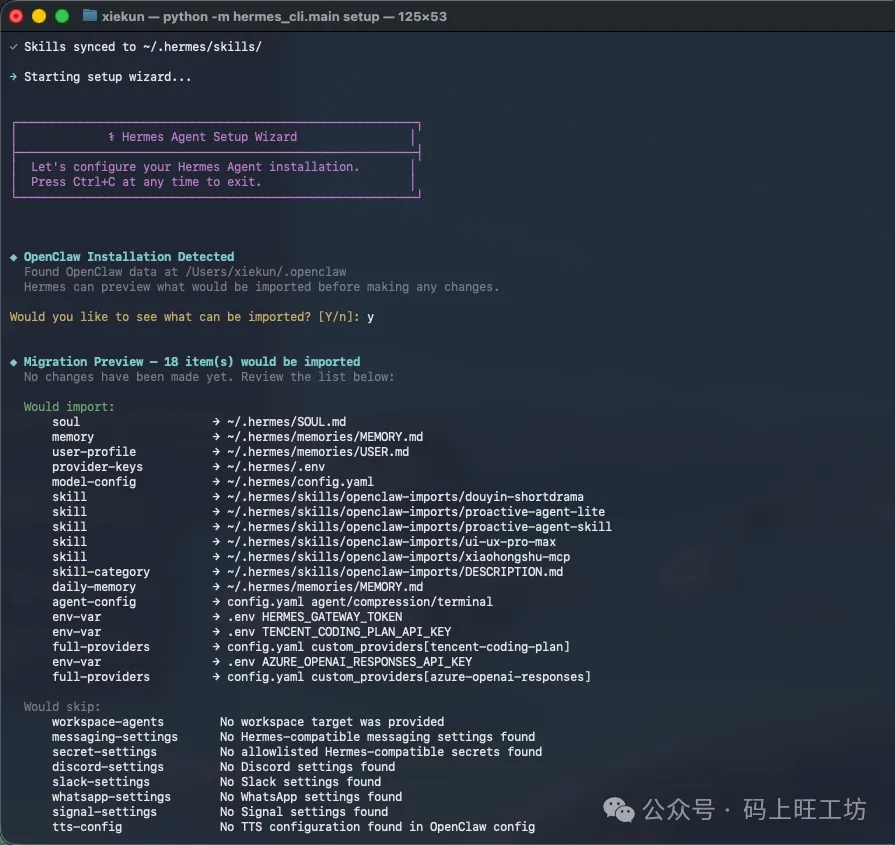
Task: Click the path '~/.hermes/config.yaml'
Action: 300,482
